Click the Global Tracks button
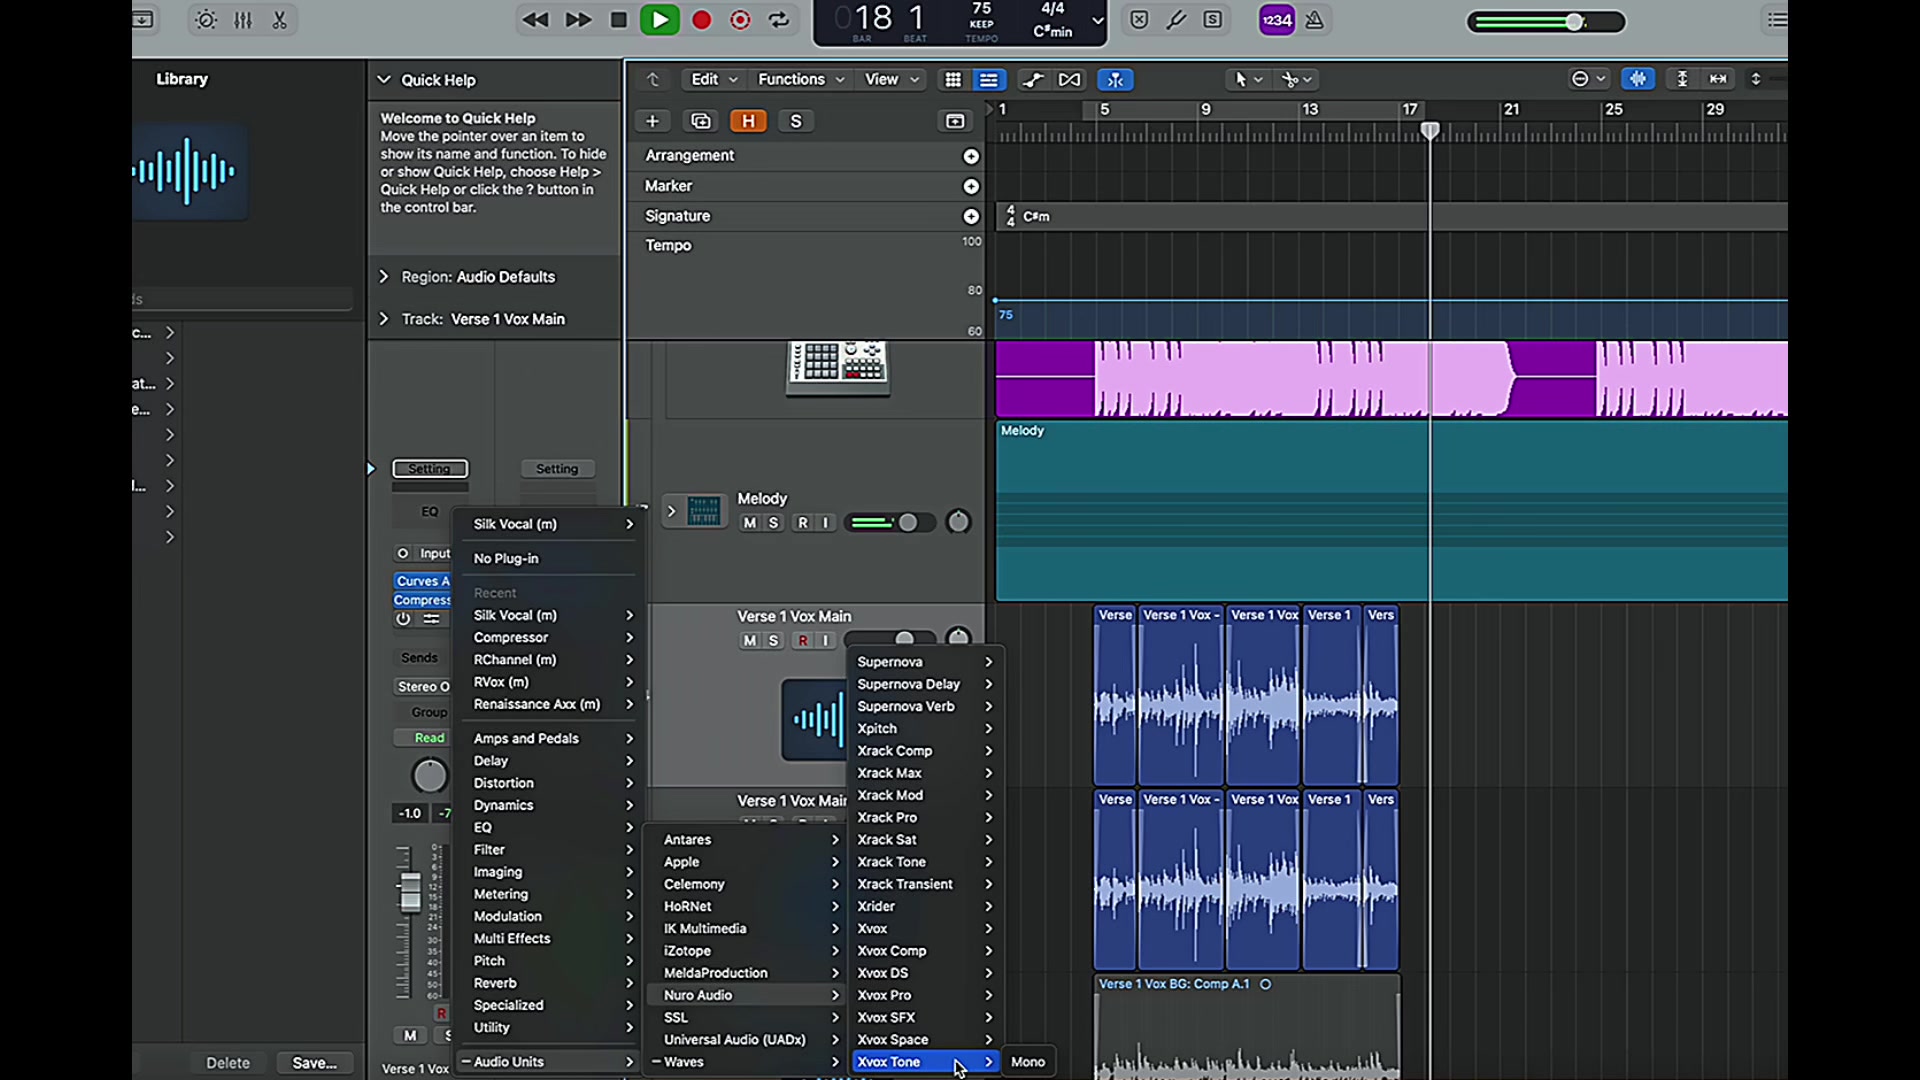1920x1080 pixels. point(955,121)
